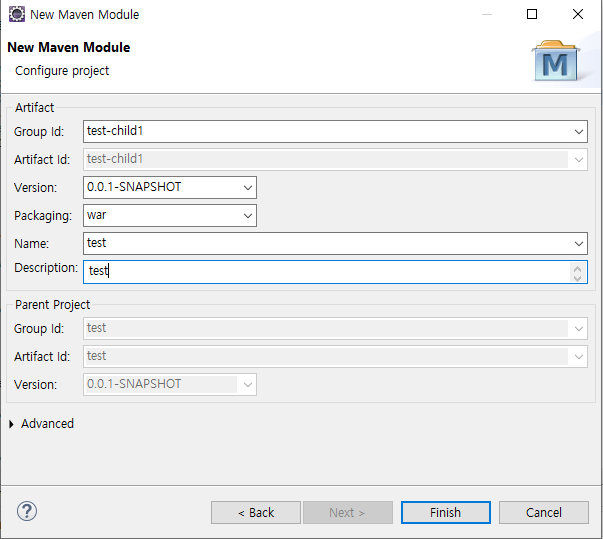
Task: Close the New Maven Module dialog
Action: click(578, 14)
